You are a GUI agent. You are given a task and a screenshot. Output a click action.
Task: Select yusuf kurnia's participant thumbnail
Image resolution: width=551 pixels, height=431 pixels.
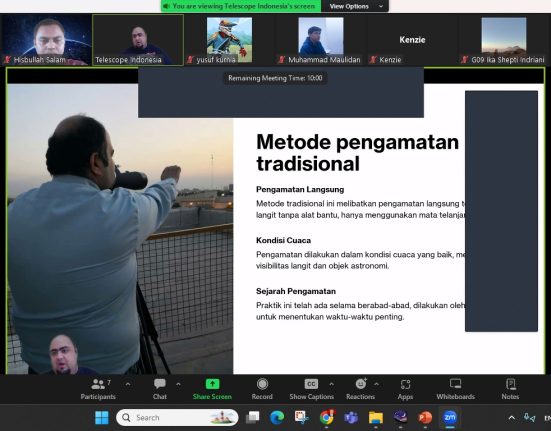pyautogui.click(x=229, y=40)
